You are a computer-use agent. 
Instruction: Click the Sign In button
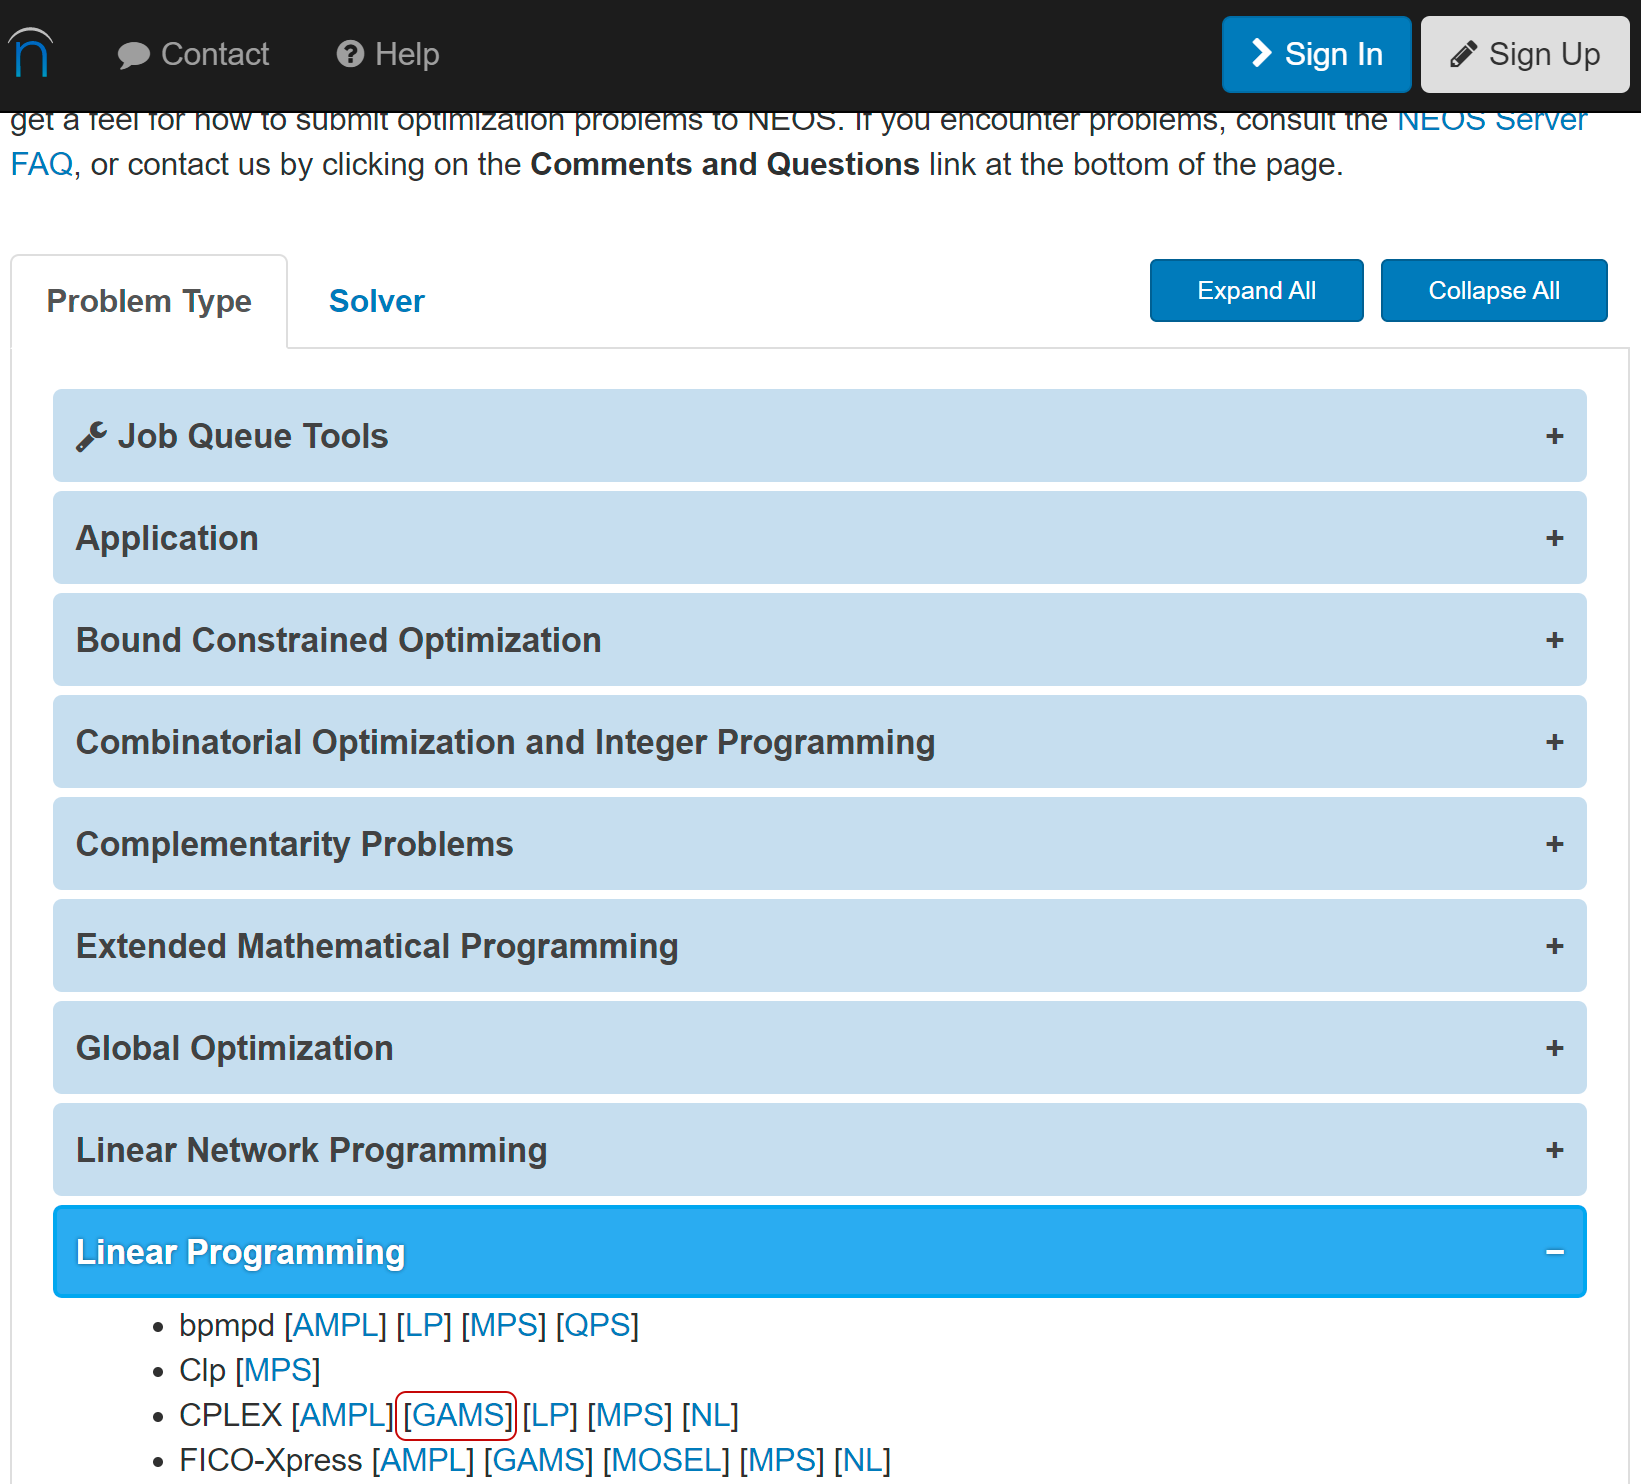(x=1316, y=54)
